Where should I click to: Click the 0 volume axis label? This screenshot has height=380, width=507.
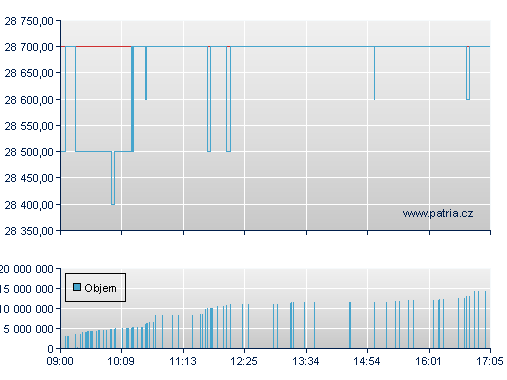[50, 349]
